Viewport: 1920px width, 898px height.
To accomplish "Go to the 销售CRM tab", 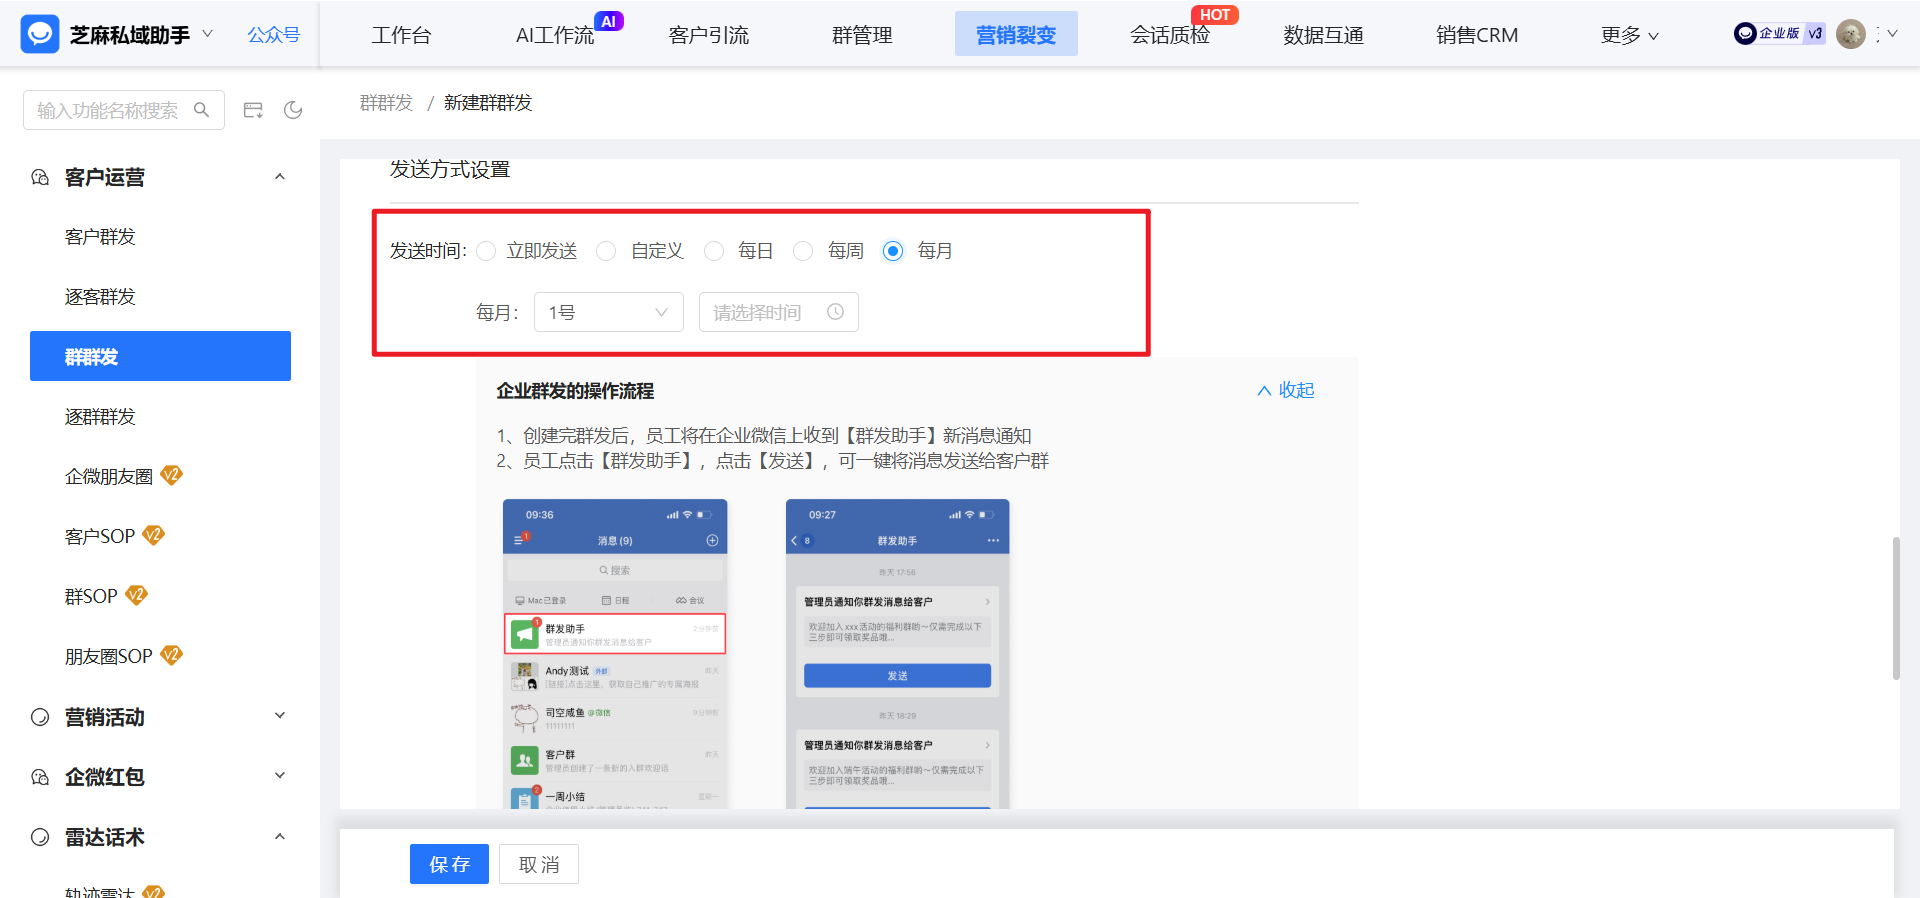I will (1477, 35).
